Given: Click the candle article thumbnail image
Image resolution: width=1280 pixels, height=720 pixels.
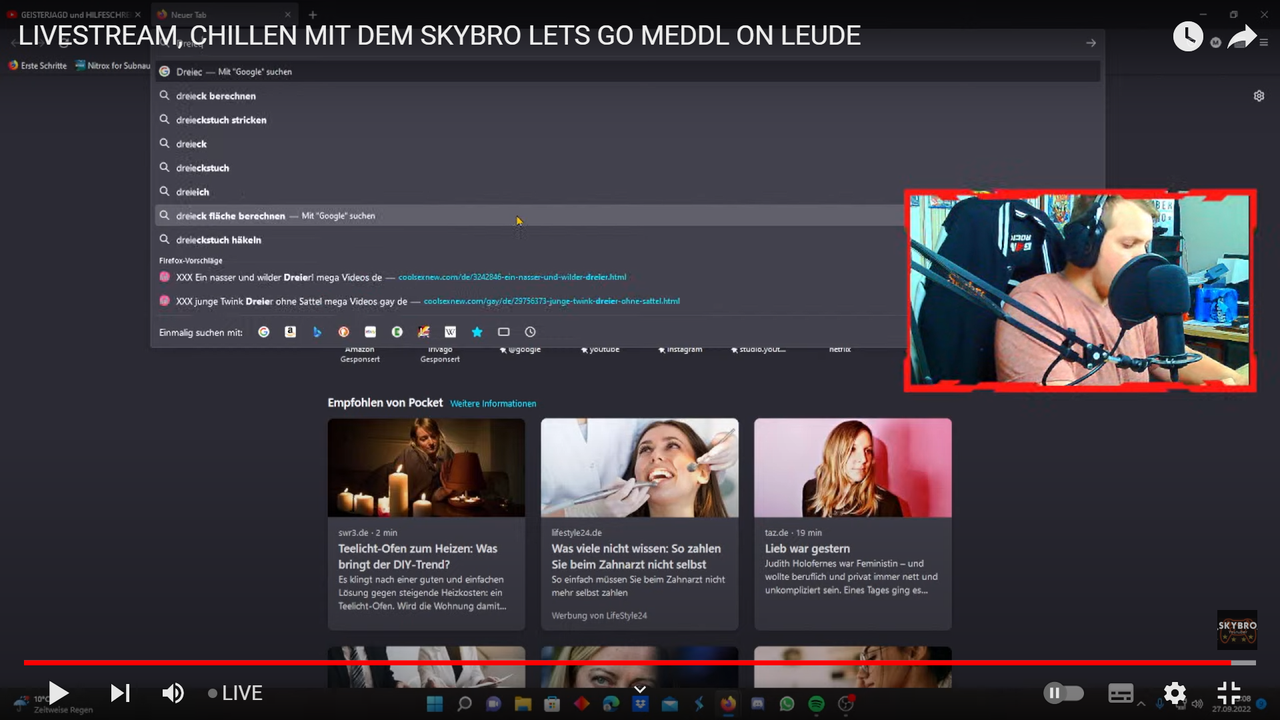Looking at the screenshot, I should pyautogui.click(x=426, y=467).
